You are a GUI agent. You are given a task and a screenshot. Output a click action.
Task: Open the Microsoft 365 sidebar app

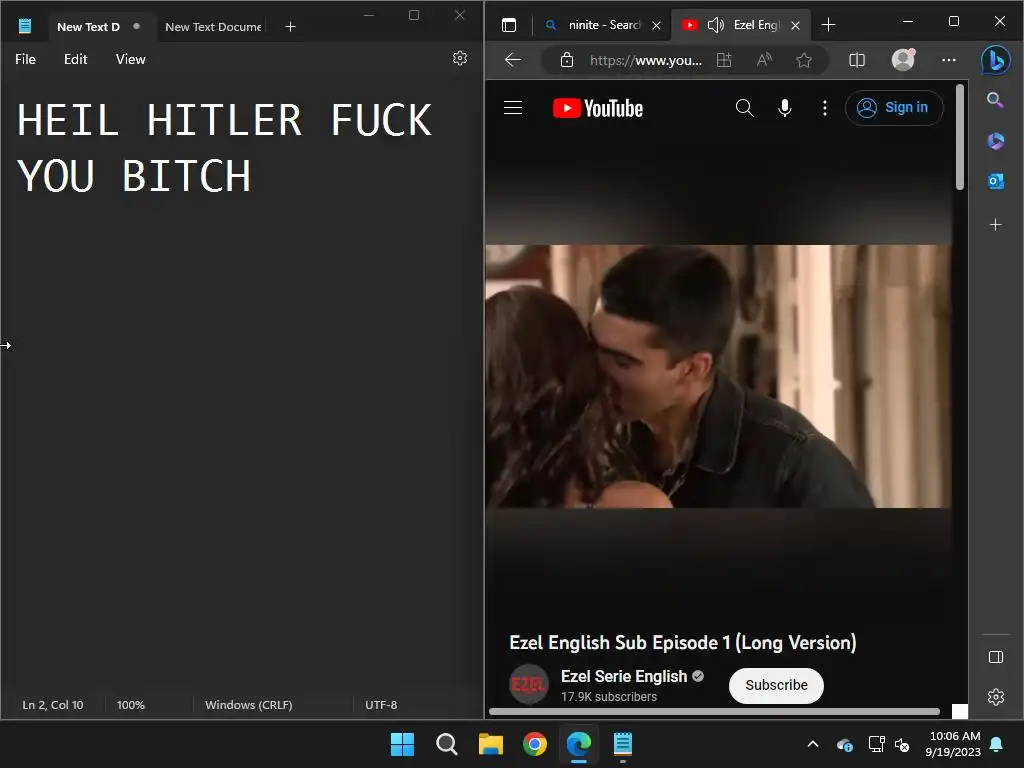[995, 140]
